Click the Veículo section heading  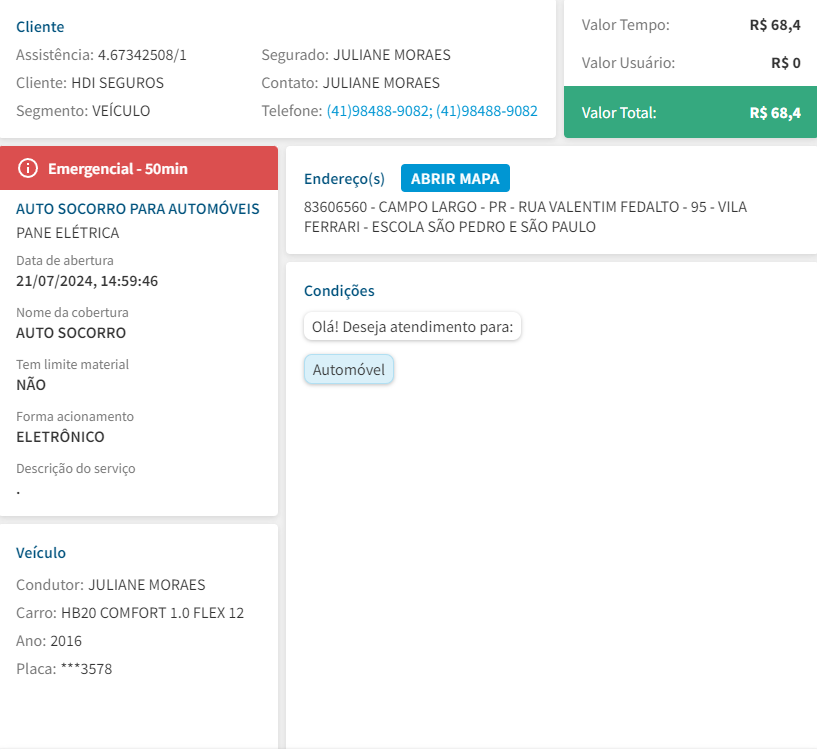click(41, 552)
